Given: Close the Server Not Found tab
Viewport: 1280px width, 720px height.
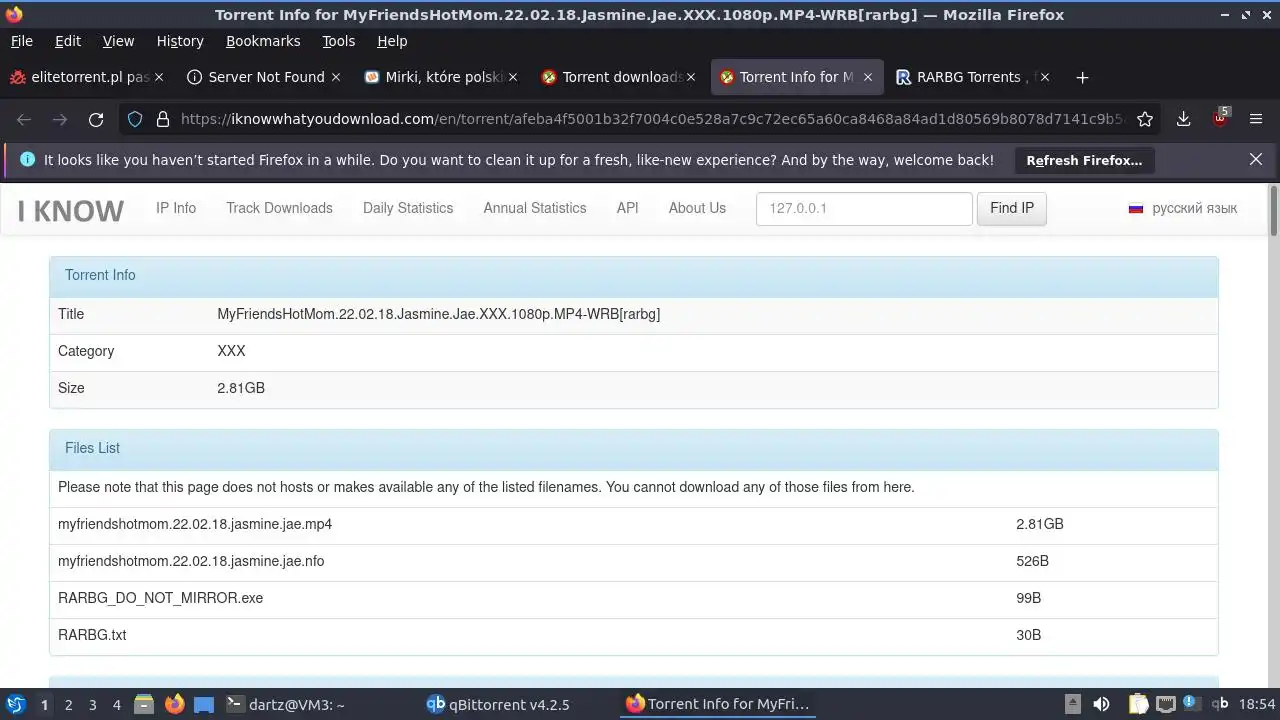Looking at the screenshot, I should (x=336, y=77).
